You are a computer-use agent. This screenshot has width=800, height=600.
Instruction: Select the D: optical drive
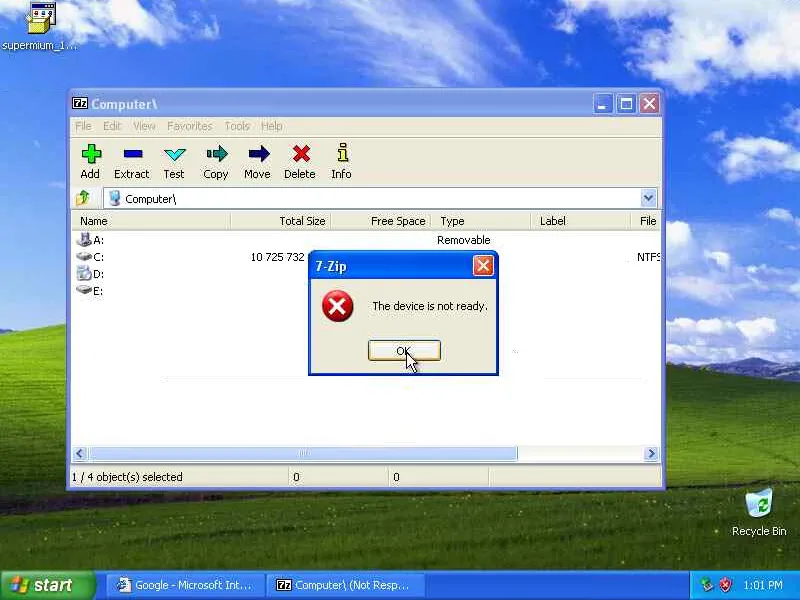point(90,274)
